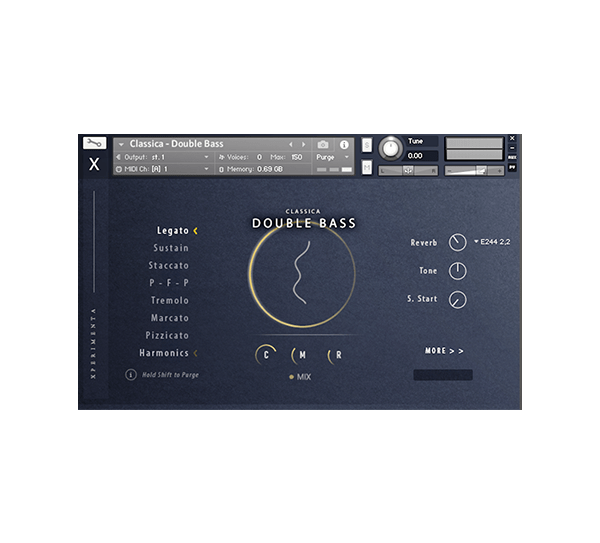Open instrument edit mode with wrench icon

(94, 143)
